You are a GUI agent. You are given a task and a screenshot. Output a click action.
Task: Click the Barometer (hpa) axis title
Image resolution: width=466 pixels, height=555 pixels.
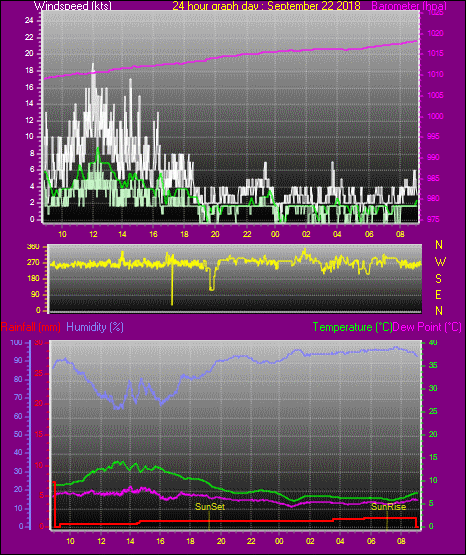click(409, 6)
